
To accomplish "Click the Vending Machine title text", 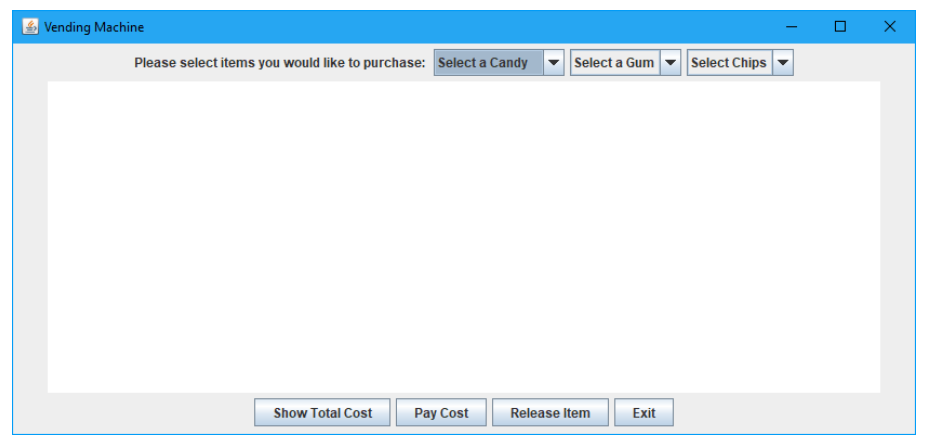I will pyautogui.click(x=94, y=27).
